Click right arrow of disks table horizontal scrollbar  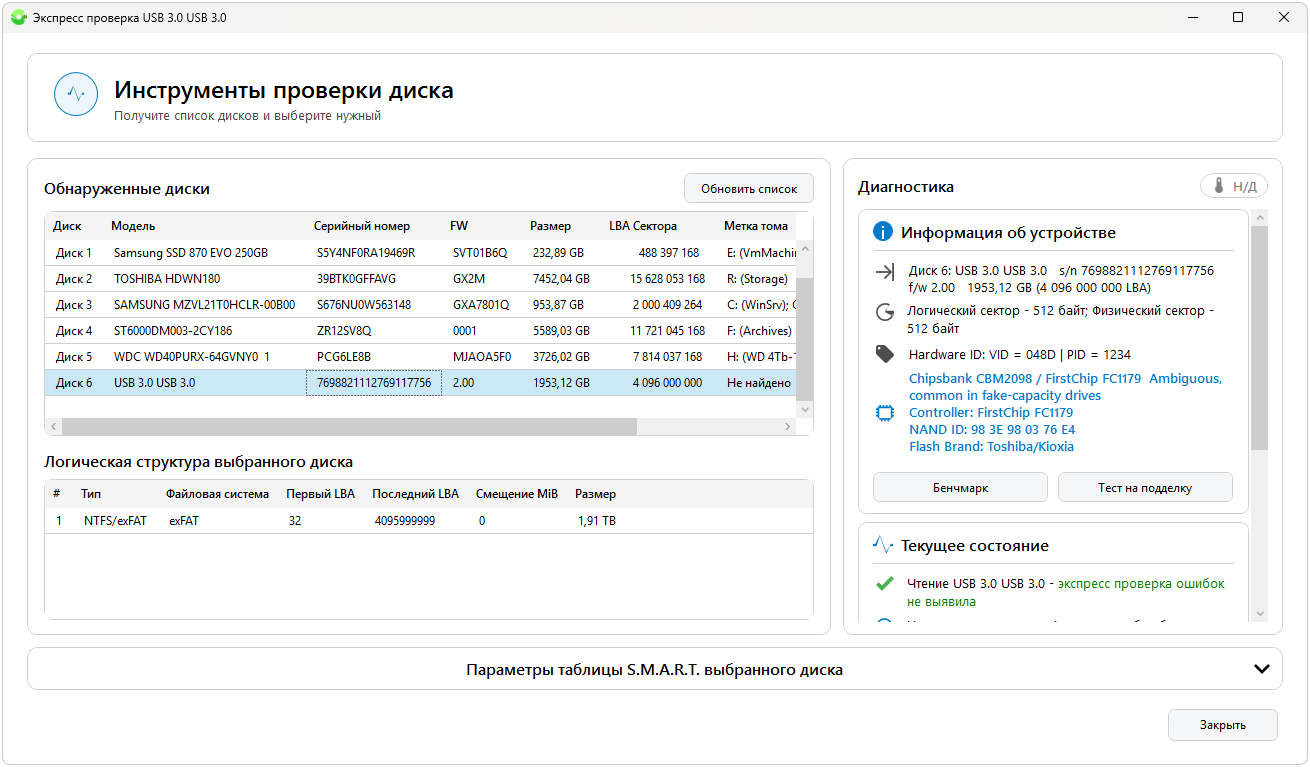(787, 426)
